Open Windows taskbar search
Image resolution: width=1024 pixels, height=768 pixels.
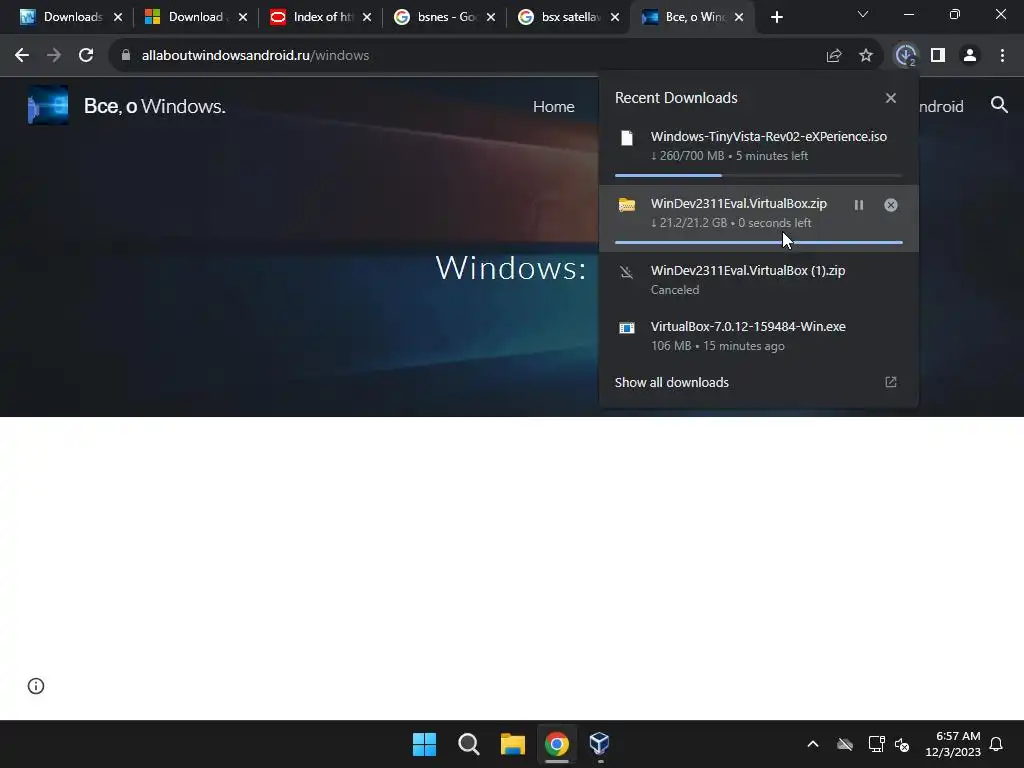coord(469,744)
